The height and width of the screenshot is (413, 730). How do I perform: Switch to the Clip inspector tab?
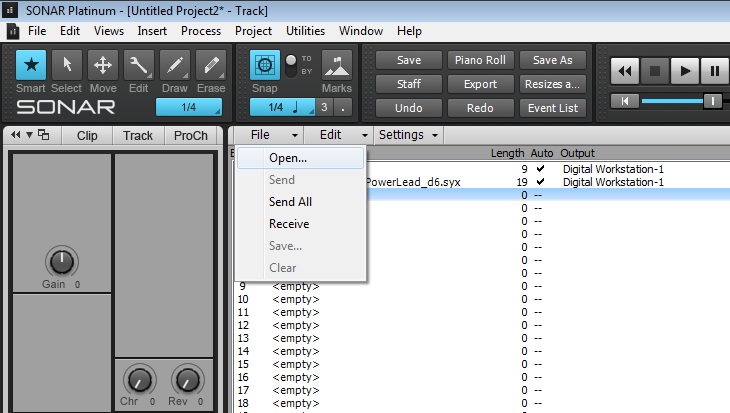(87, 135)
